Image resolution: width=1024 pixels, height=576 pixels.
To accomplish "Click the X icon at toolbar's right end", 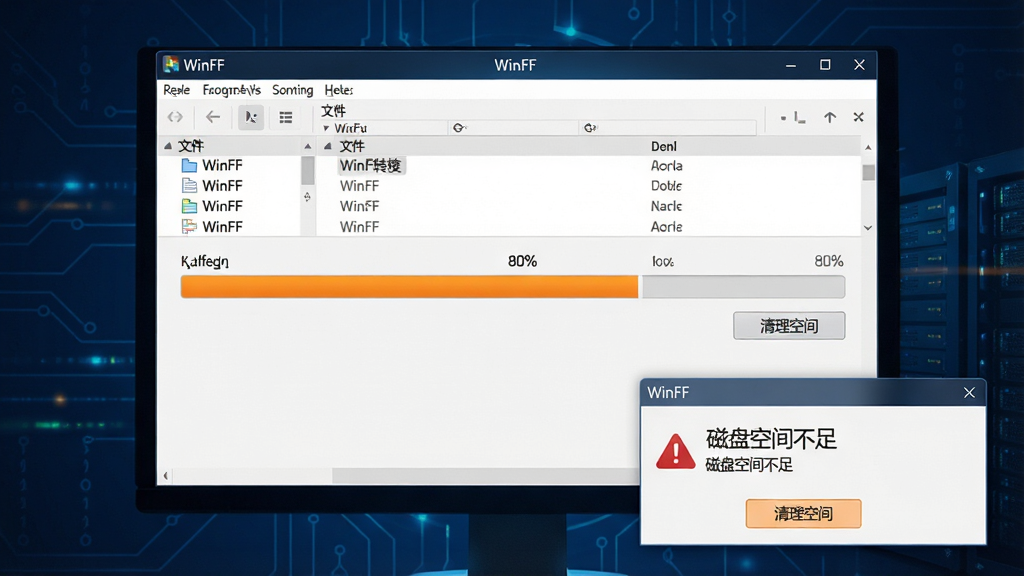I will click(858, 117).
